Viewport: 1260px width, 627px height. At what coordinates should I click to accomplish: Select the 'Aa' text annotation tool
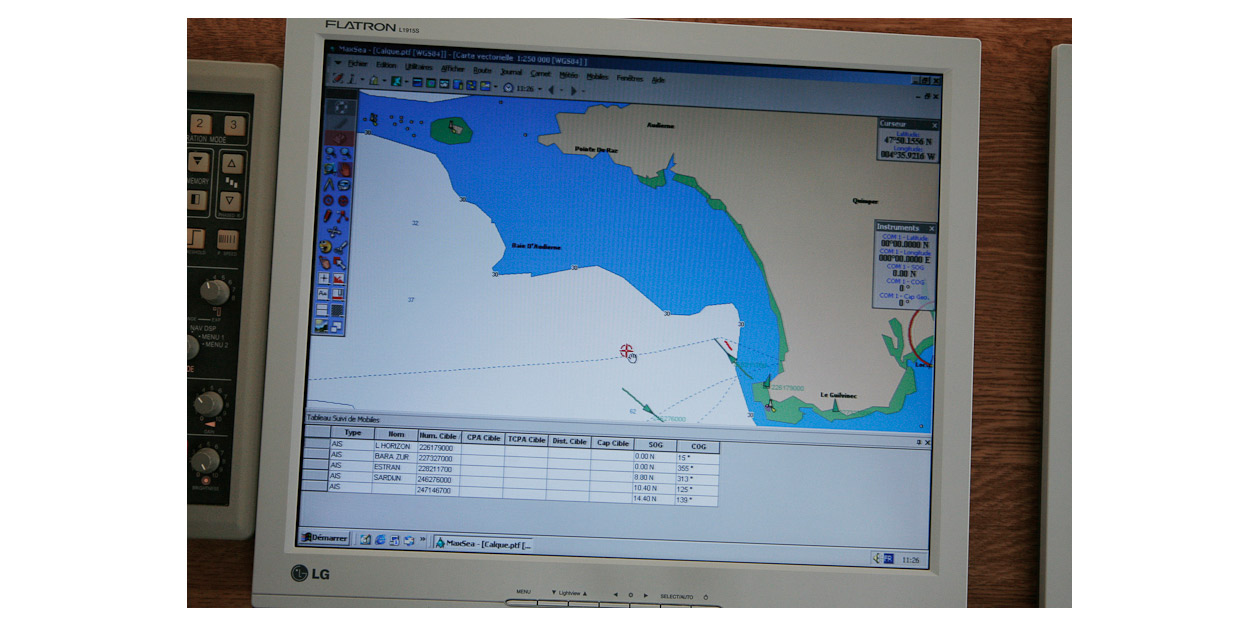(x=324, y=294)
